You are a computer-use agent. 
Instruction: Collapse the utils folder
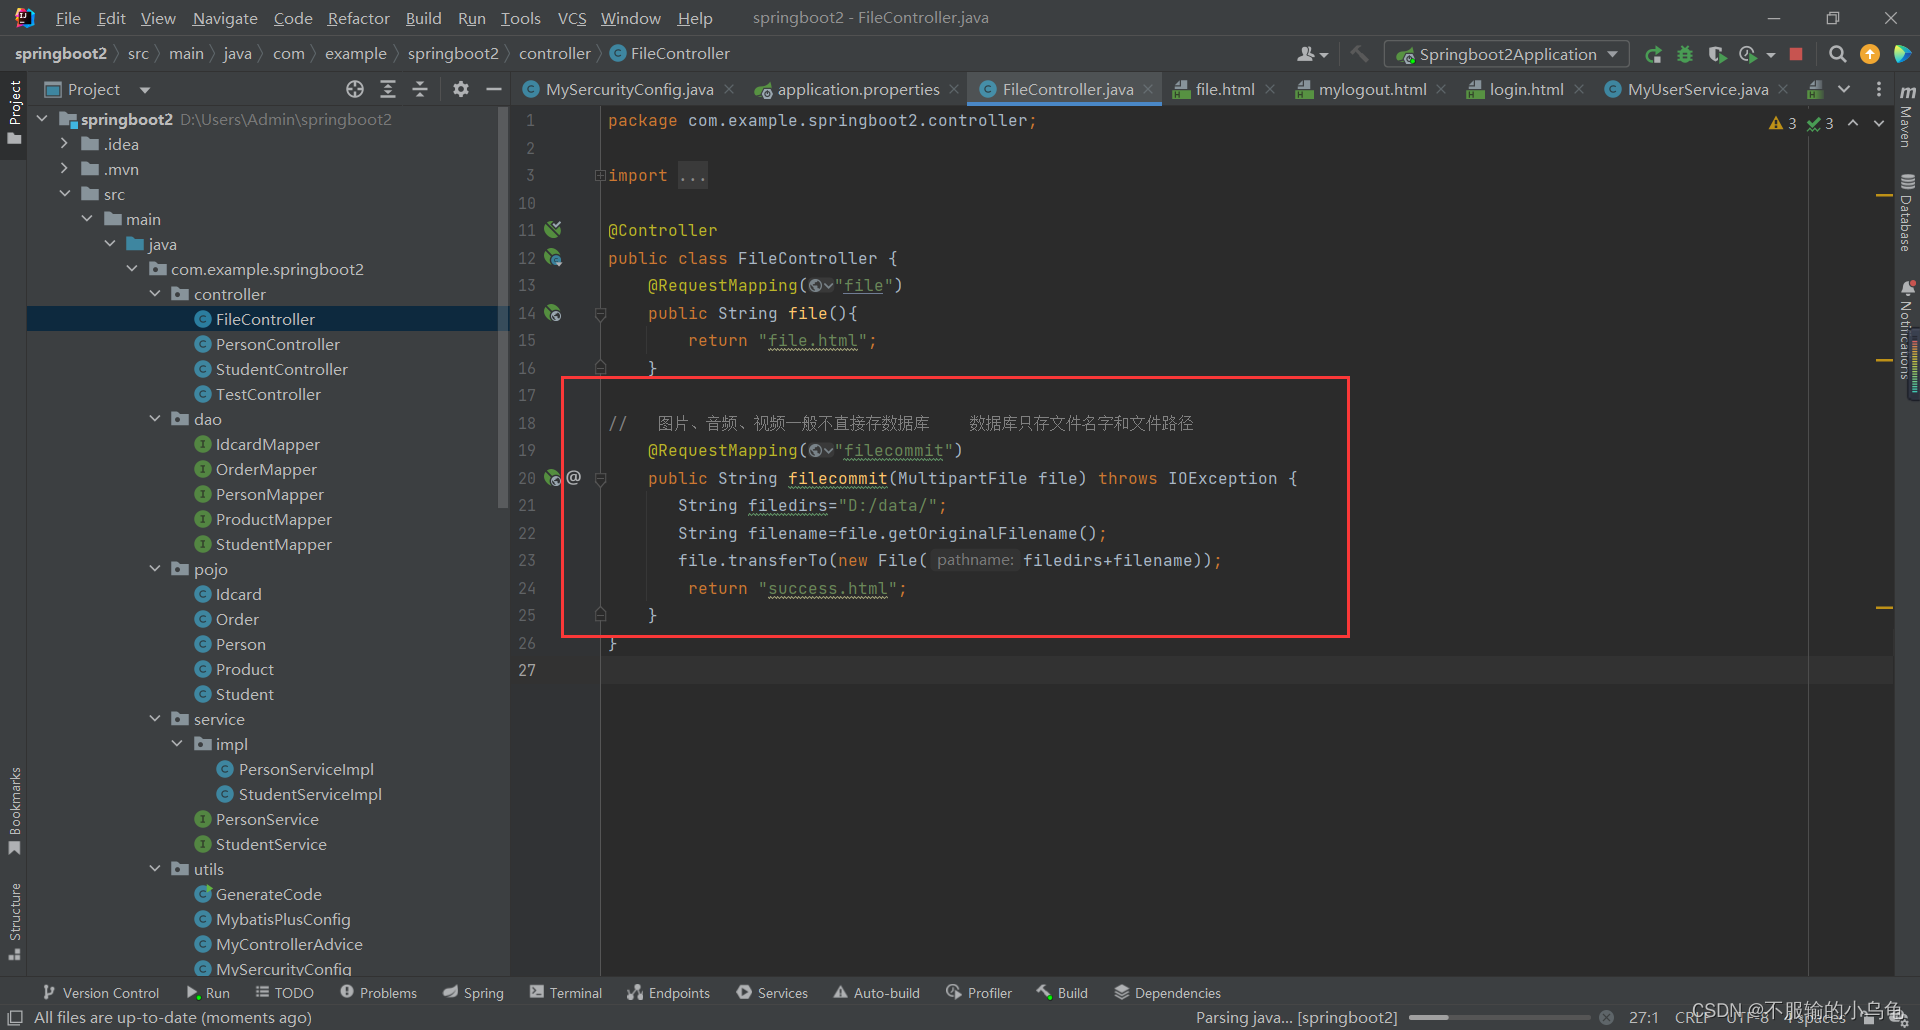[155, 869]
